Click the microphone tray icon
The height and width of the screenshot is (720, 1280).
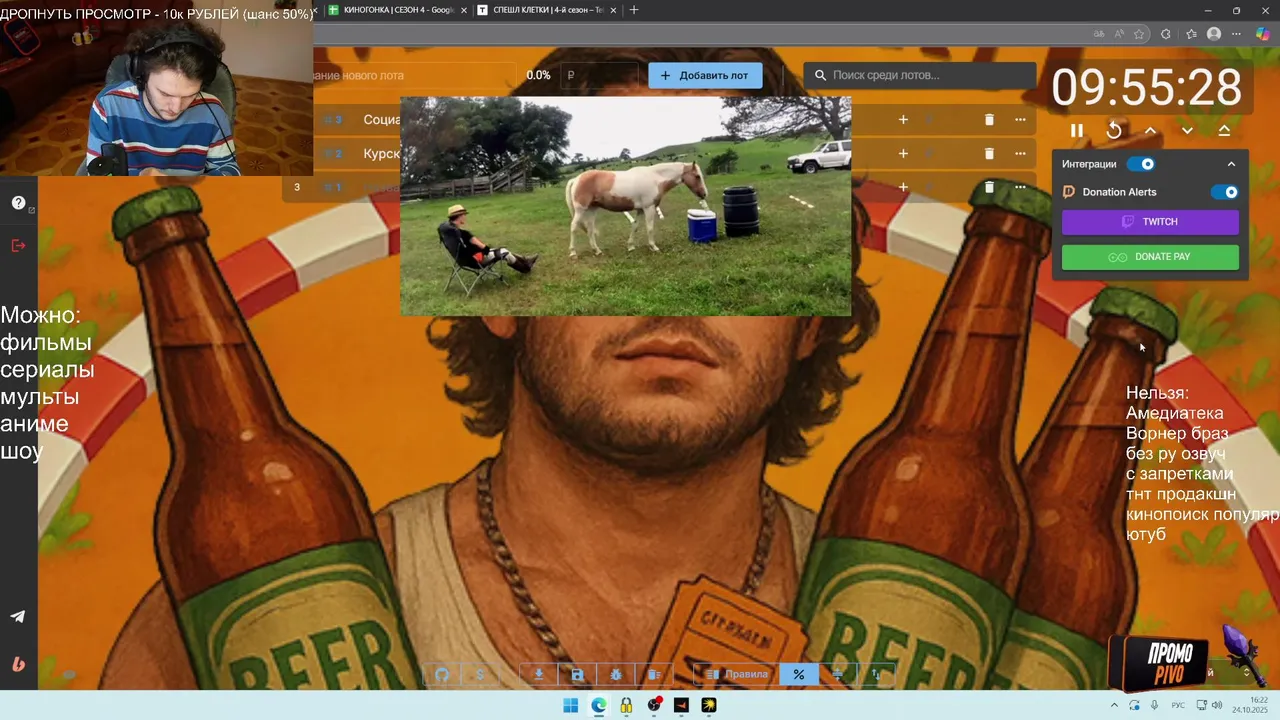click(x=1155, y=705)
